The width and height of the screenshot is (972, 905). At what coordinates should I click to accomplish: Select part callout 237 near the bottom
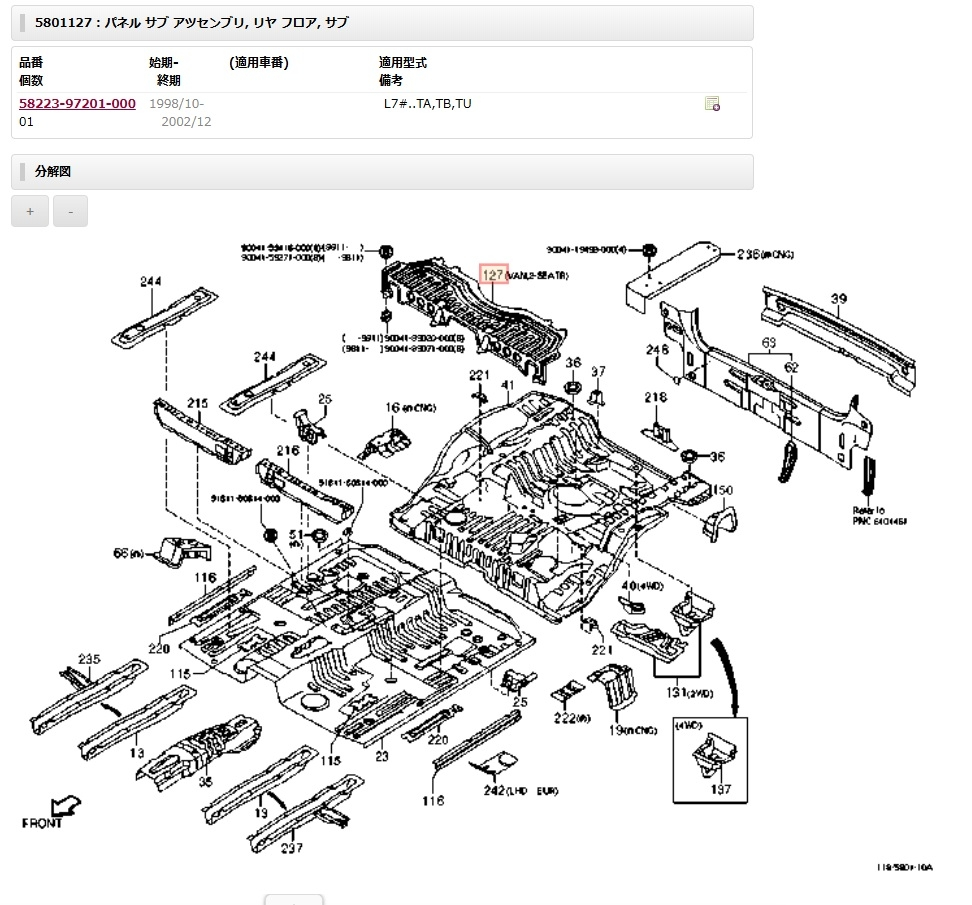pos(292,849)
